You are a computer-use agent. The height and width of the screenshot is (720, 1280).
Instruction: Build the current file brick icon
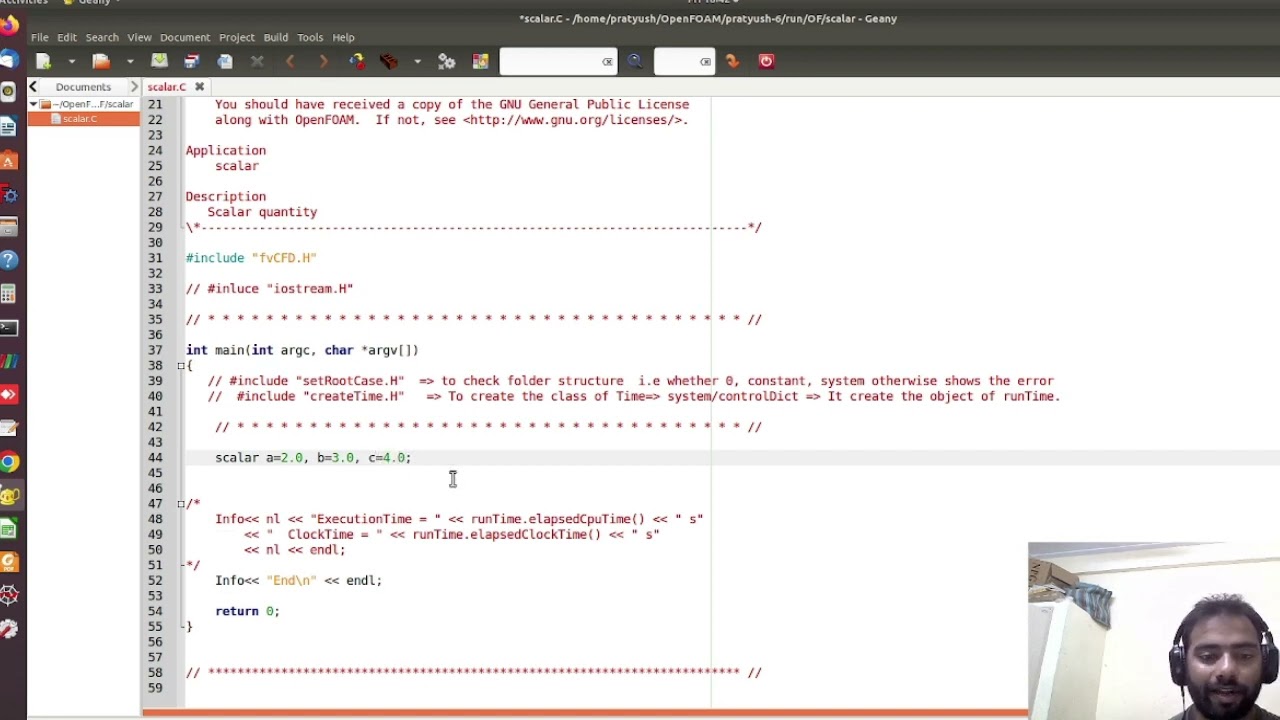click(x=389, y=61)
